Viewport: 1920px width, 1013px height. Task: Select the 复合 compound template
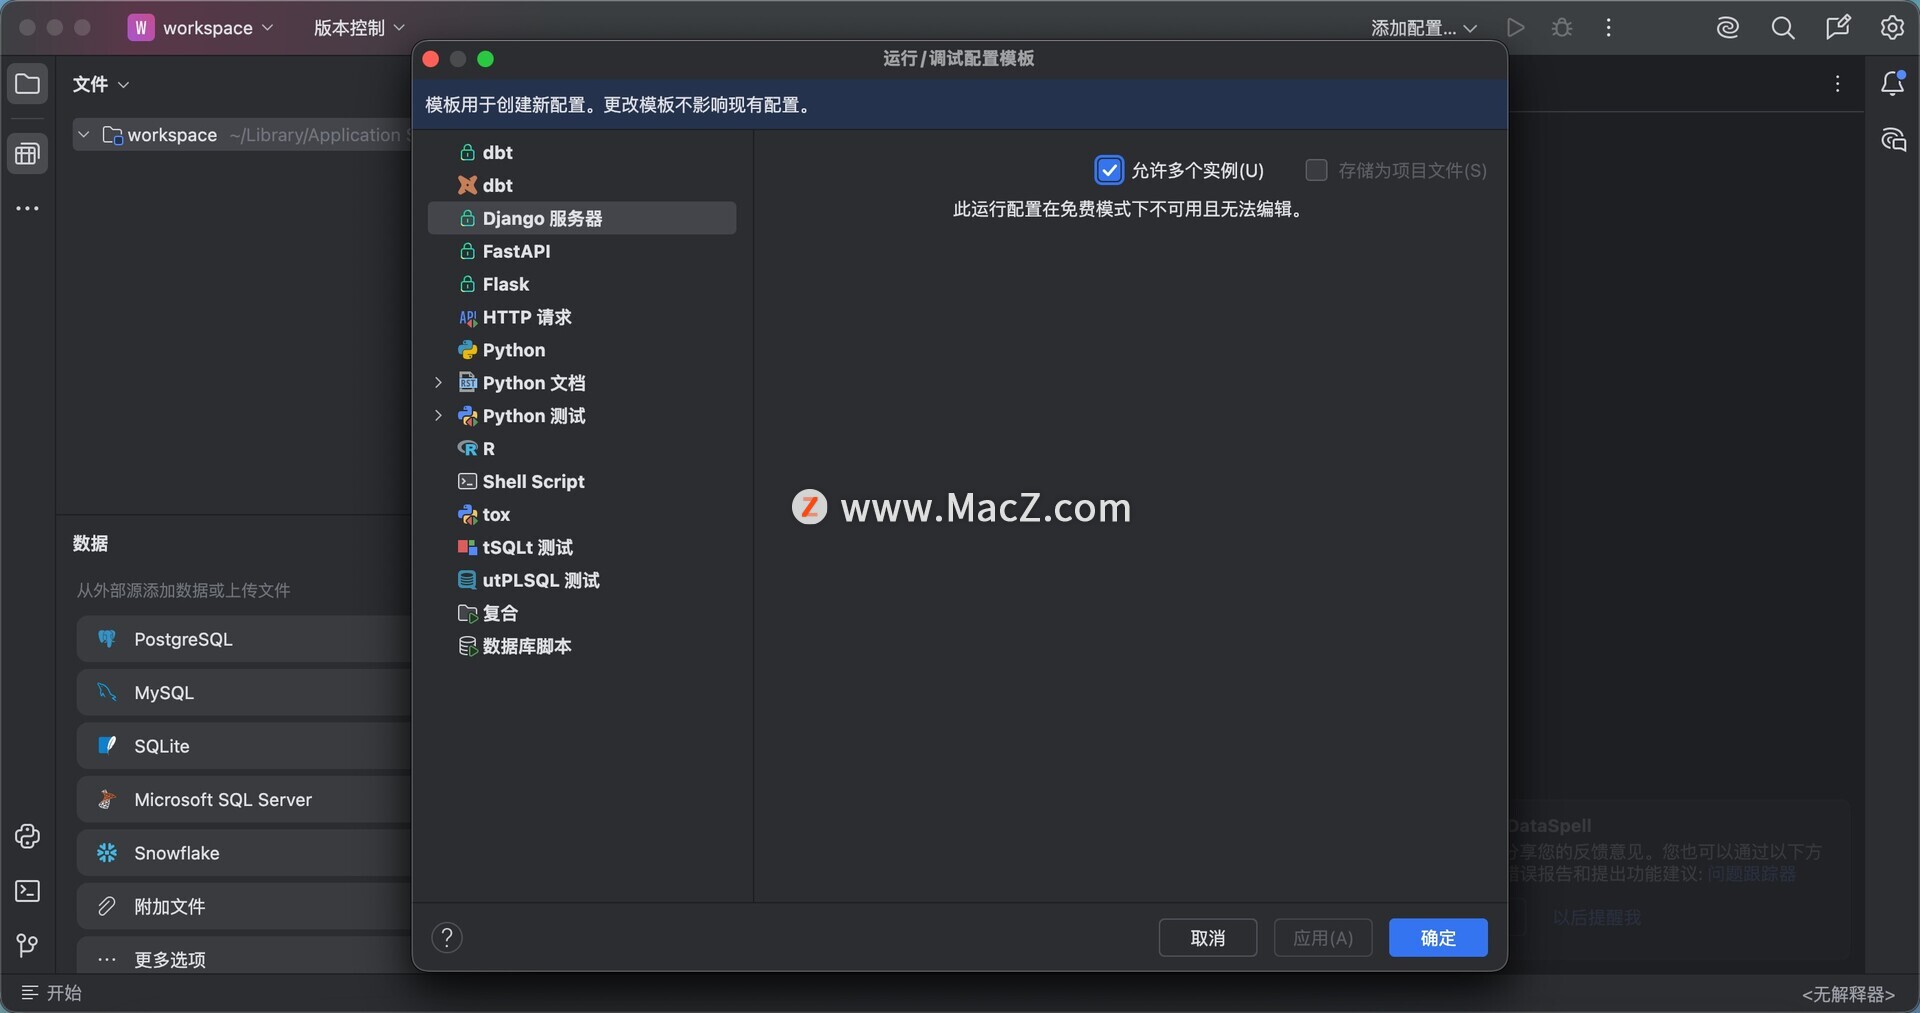tap(582, 614)
